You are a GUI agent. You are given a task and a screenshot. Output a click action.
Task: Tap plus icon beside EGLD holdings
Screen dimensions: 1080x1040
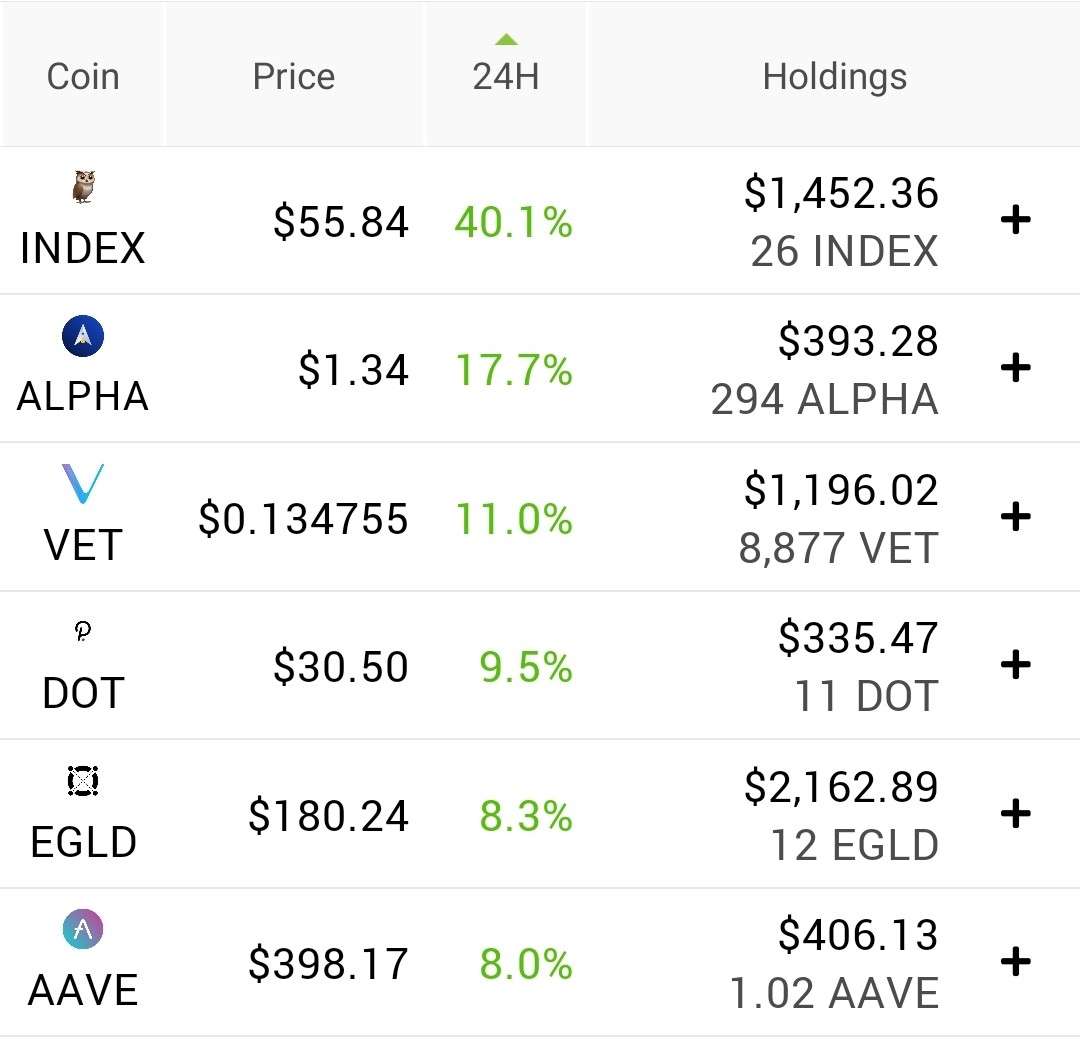click(1015, 814)
